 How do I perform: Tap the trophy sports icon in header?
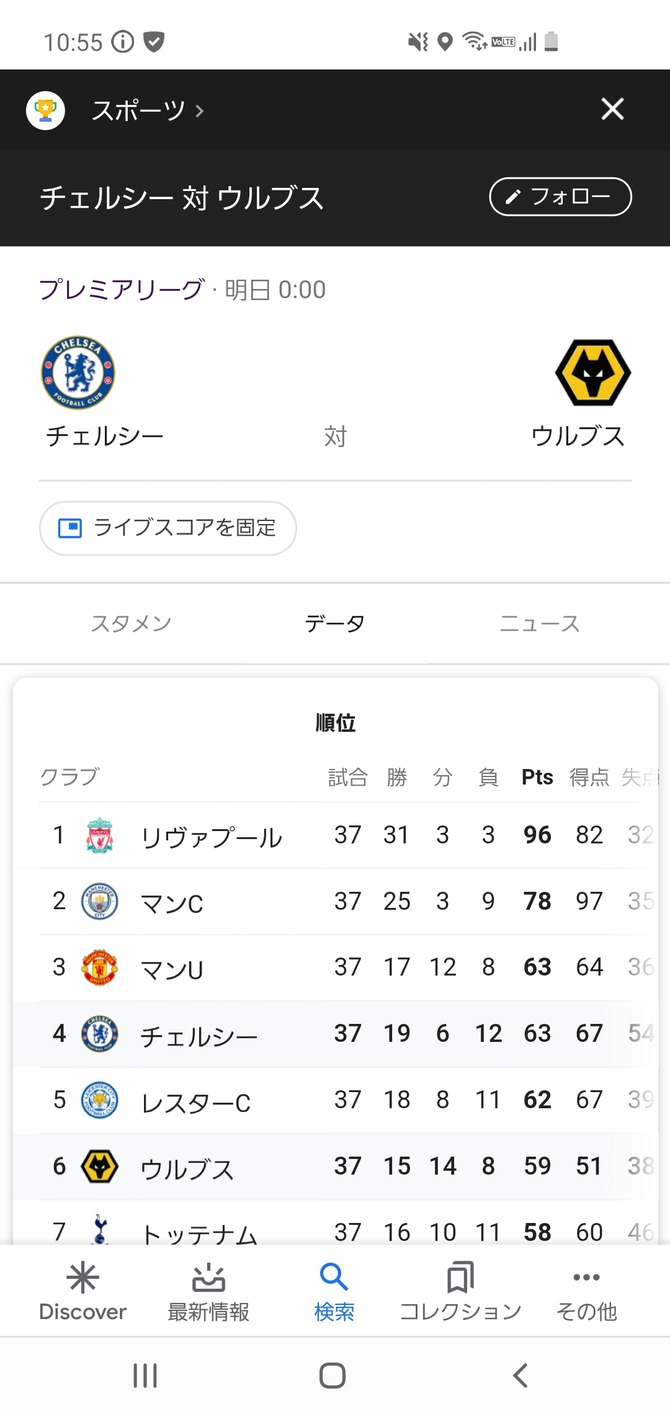(45, 110)
